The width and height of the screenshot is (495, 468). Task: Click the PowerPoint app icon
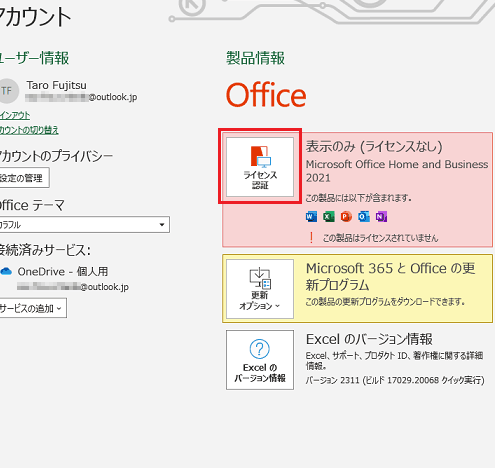pos(346,217)
